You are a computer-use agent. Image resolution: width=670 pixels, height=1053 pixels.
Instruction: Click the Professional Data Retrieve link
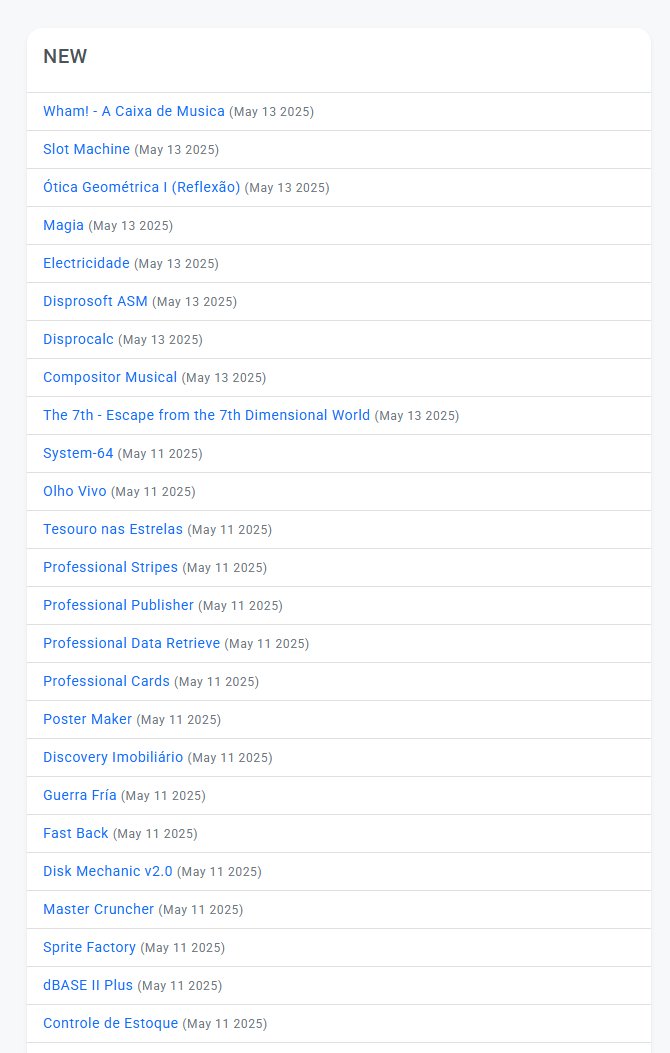tap(132, 643)
